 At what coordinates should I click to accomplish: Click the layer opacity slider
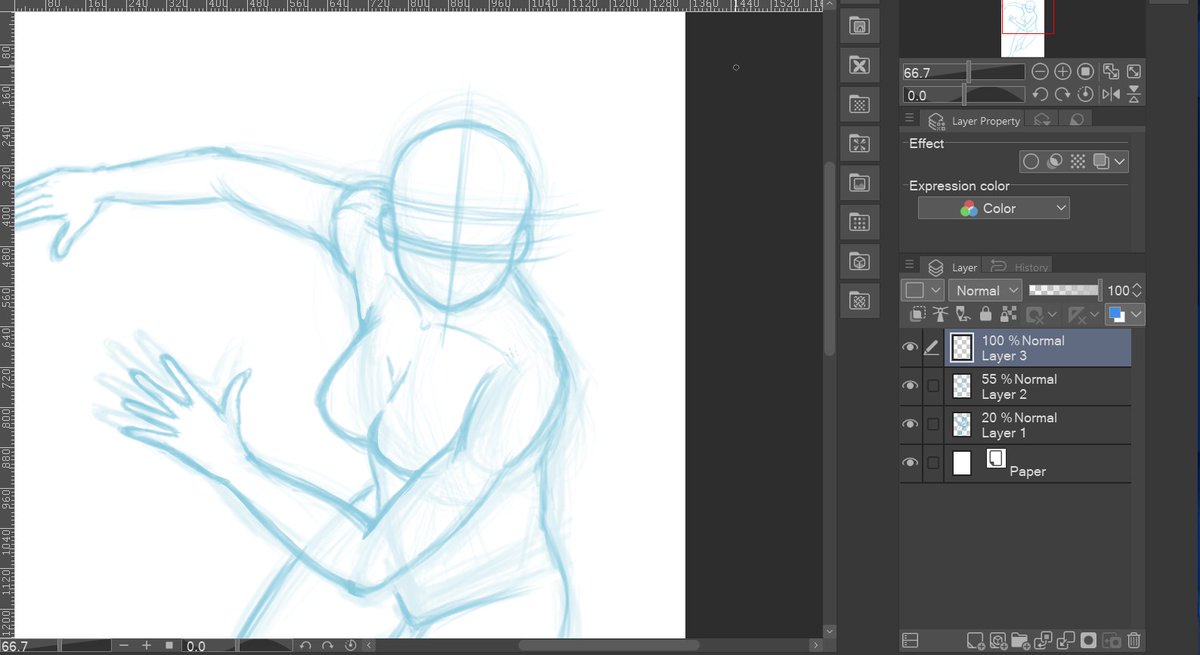1065,290
